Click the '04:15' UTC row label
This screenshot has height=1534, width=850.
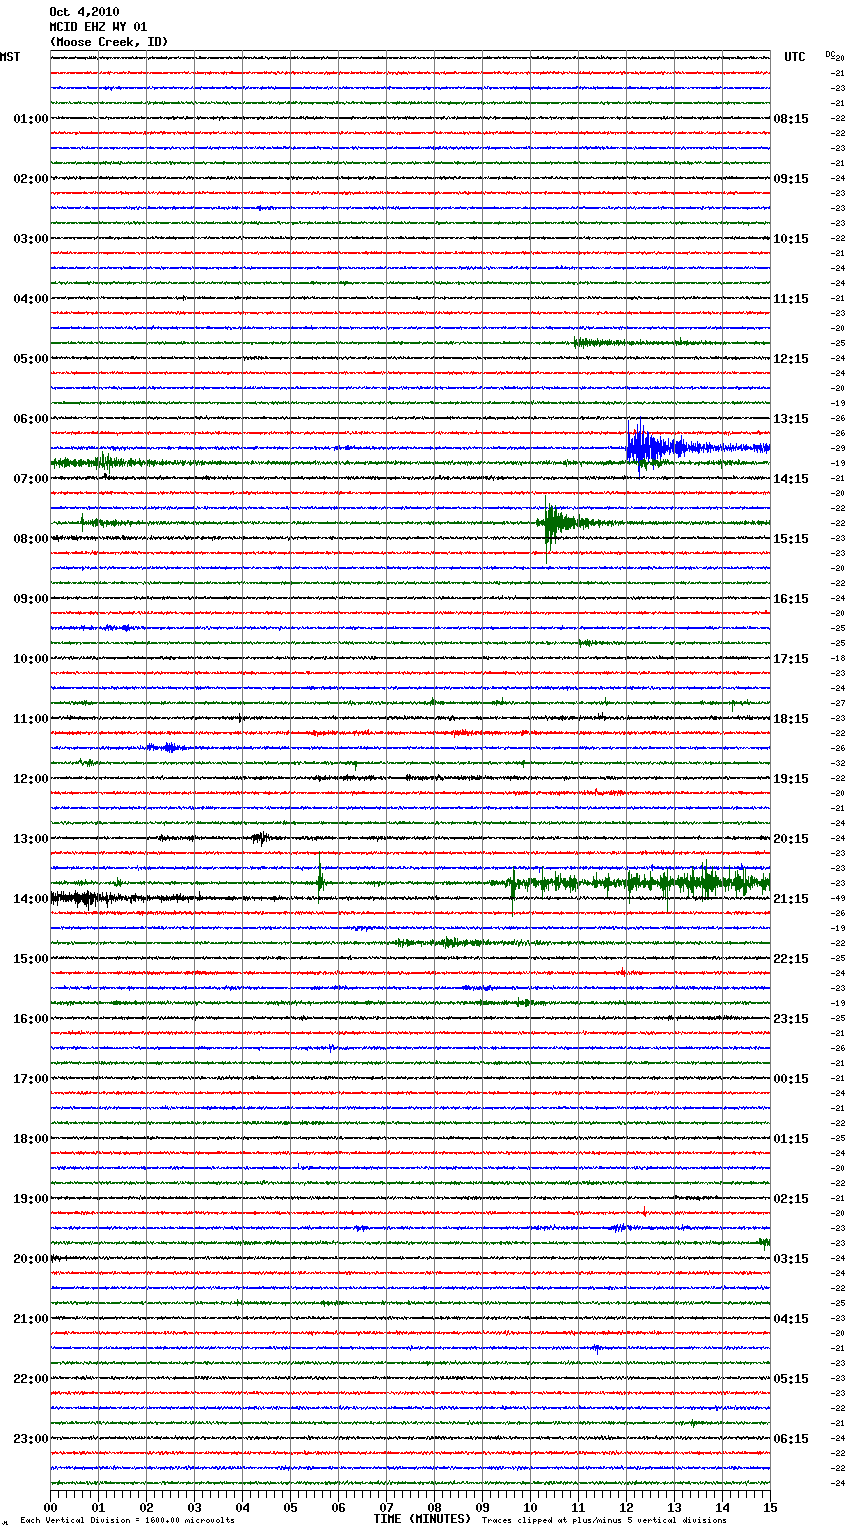(791, 1319)
